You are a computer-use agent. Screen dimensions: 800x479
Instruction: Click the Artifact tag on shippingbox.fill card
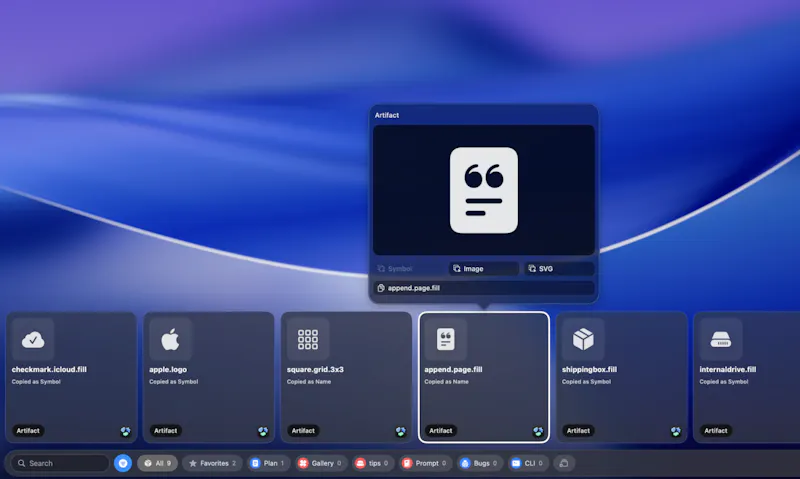tap(578, 431)
